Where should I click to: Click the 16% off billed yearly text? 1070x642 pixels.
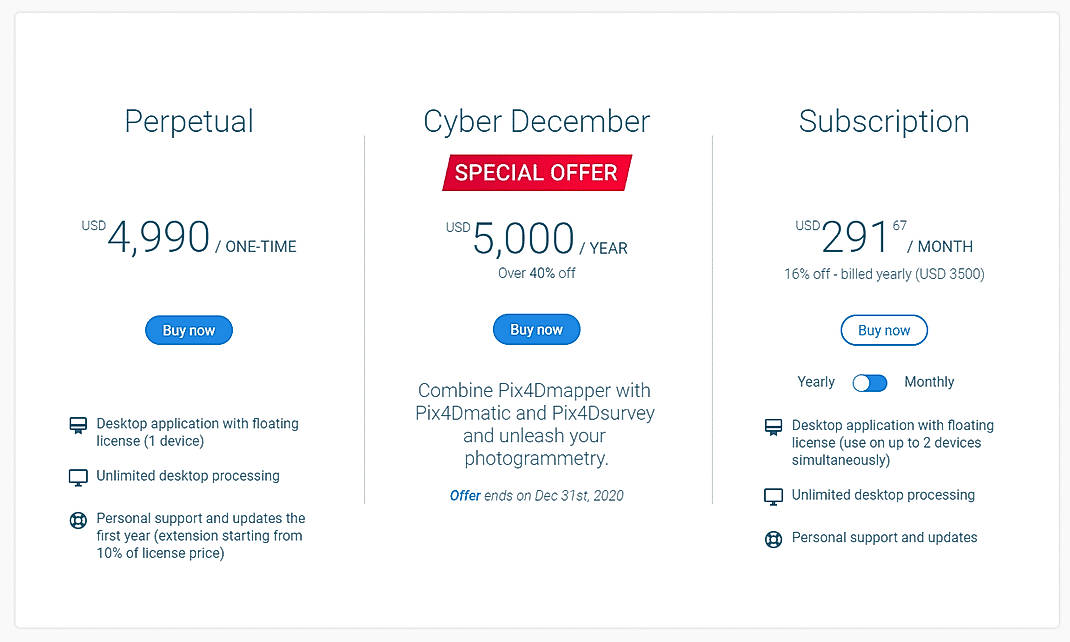pos(884,273)
